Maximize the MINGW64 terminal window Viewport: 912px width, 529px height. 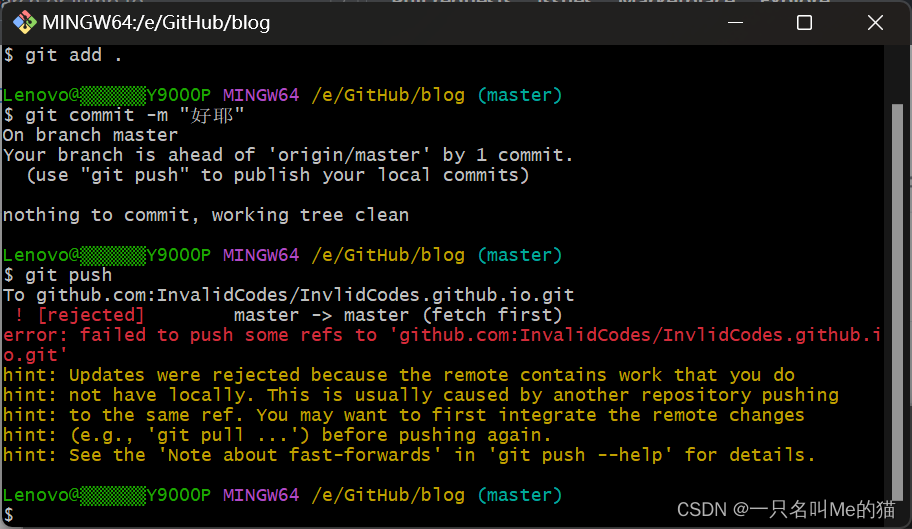coord(804,23)
